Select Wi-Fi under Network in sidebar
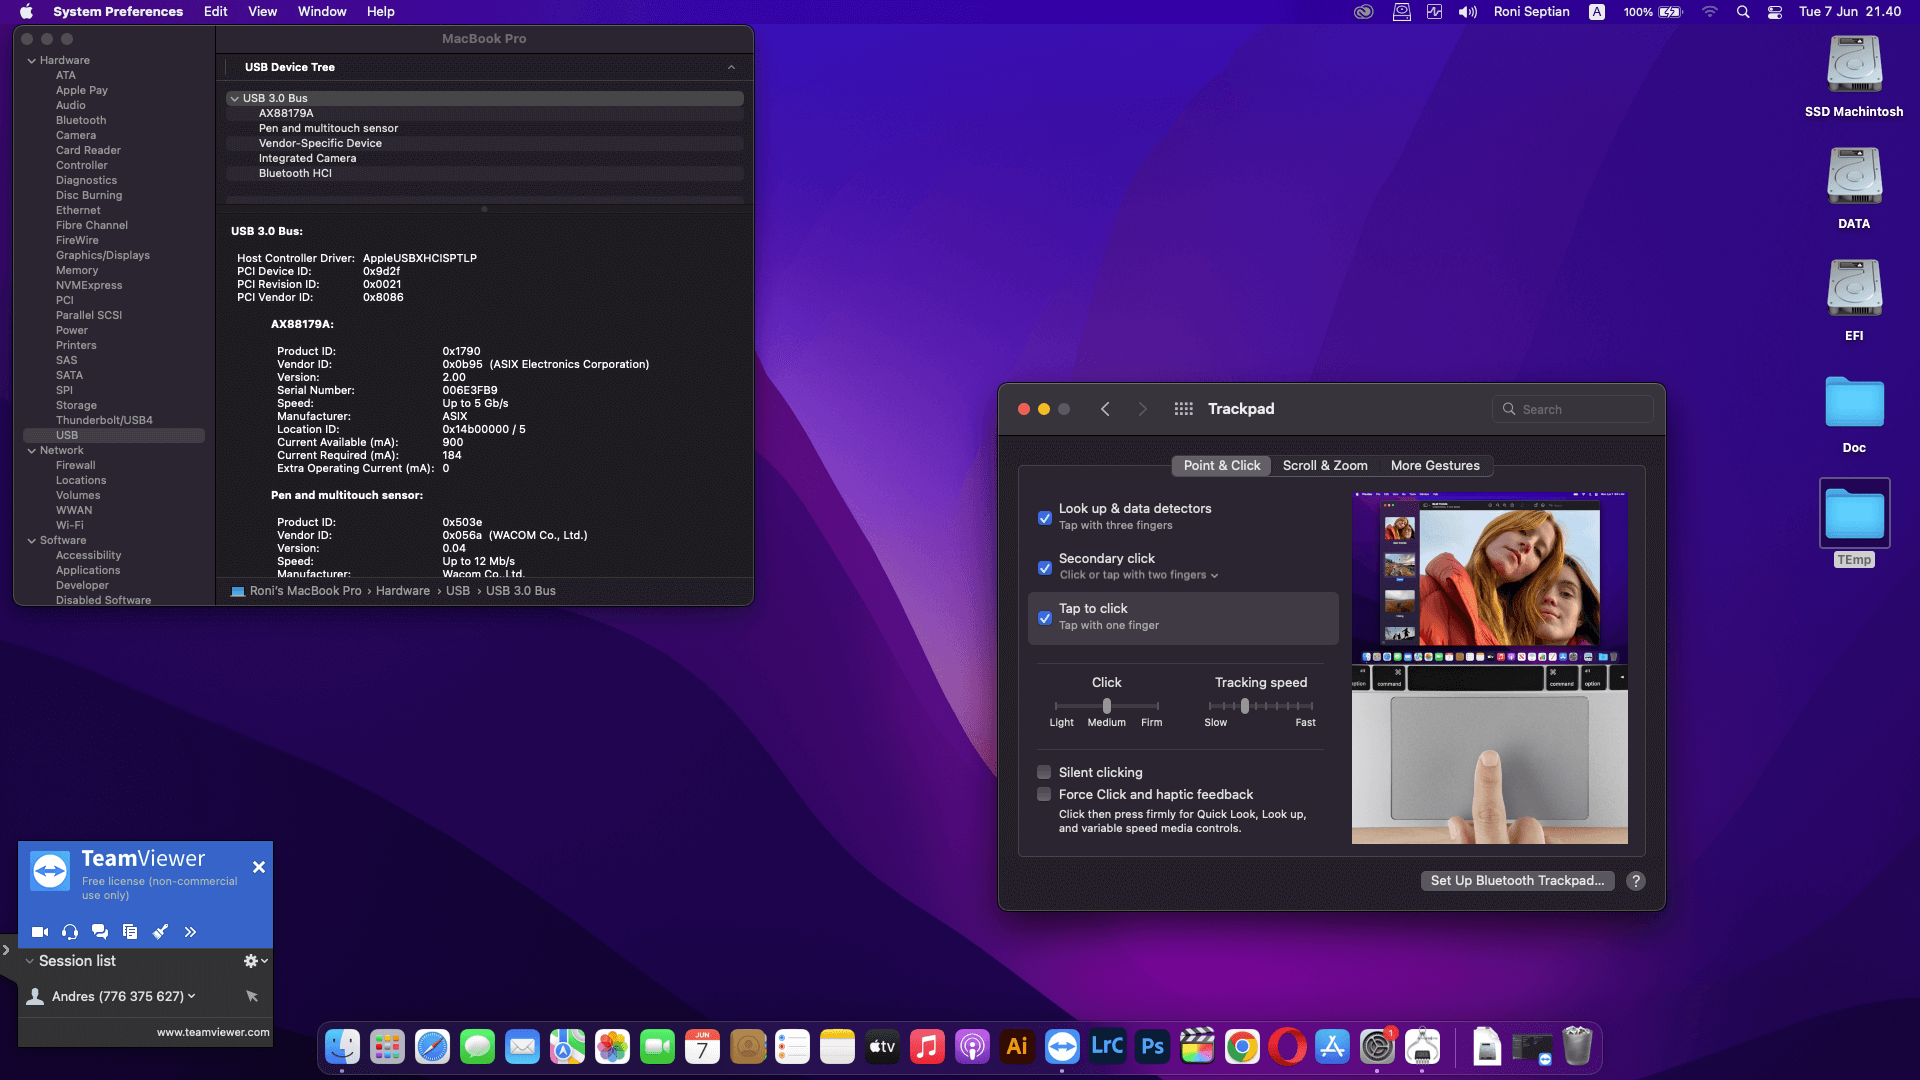 point(70,525)
